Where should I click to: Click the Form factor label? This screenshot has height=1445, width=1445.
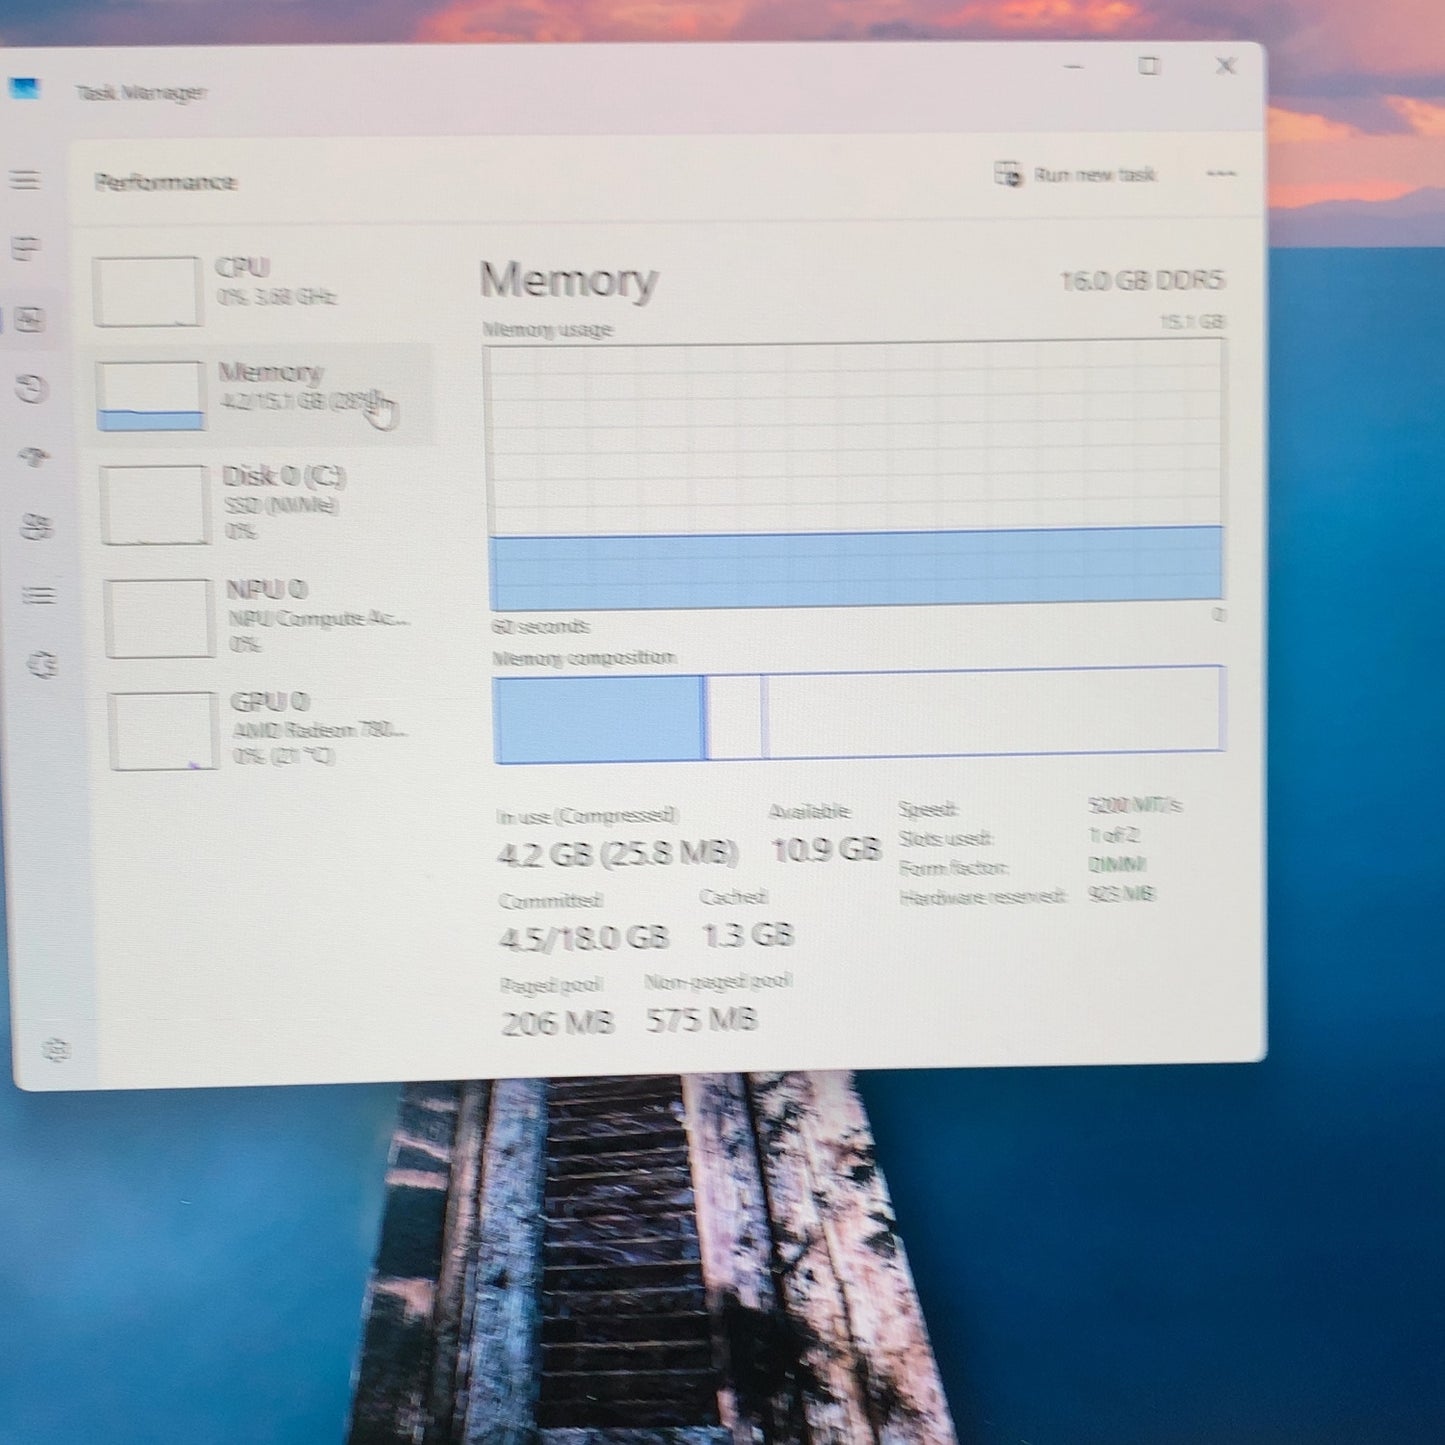[x=953, y=868]
